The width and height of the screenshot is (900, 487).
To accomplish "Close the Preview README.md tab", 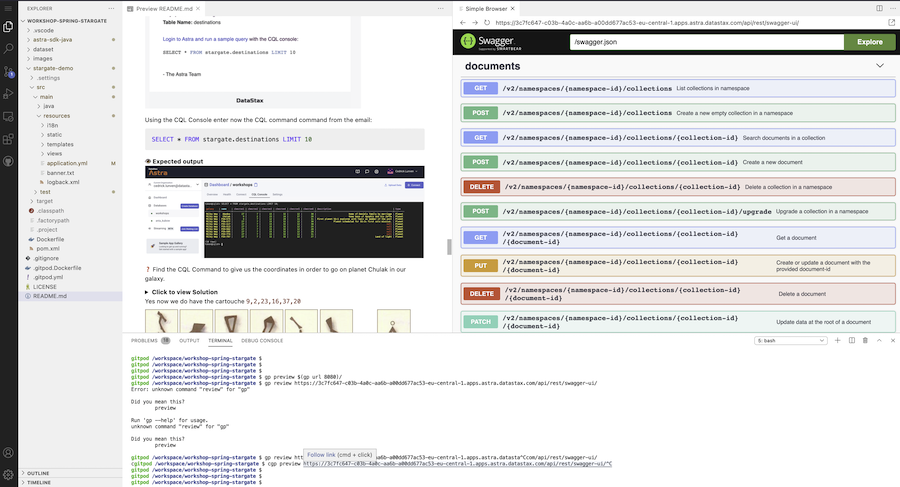I will [198, 9].
